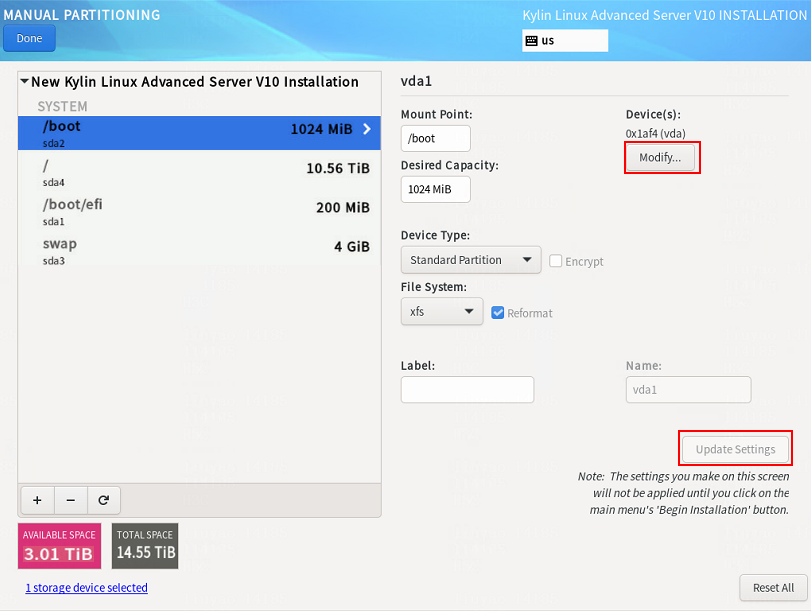Click the Available Space 3.01 TiB box
This screenshot has height=611, width=811.
click(59, 546)
